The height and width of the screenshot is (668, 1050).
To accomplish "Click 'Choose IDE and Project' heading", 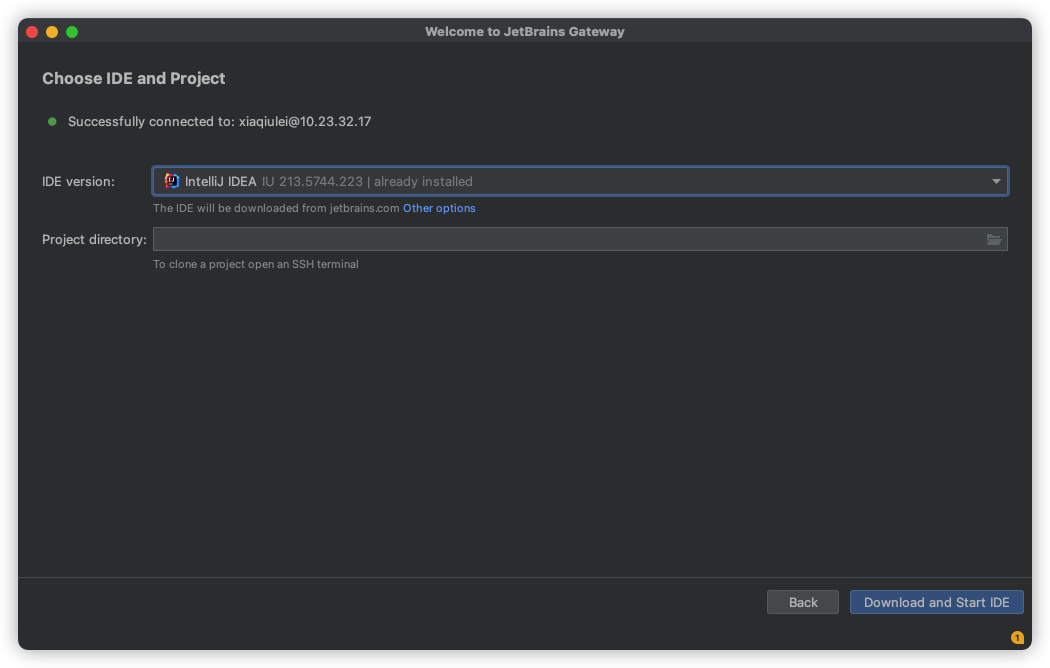I will (134, 78).
